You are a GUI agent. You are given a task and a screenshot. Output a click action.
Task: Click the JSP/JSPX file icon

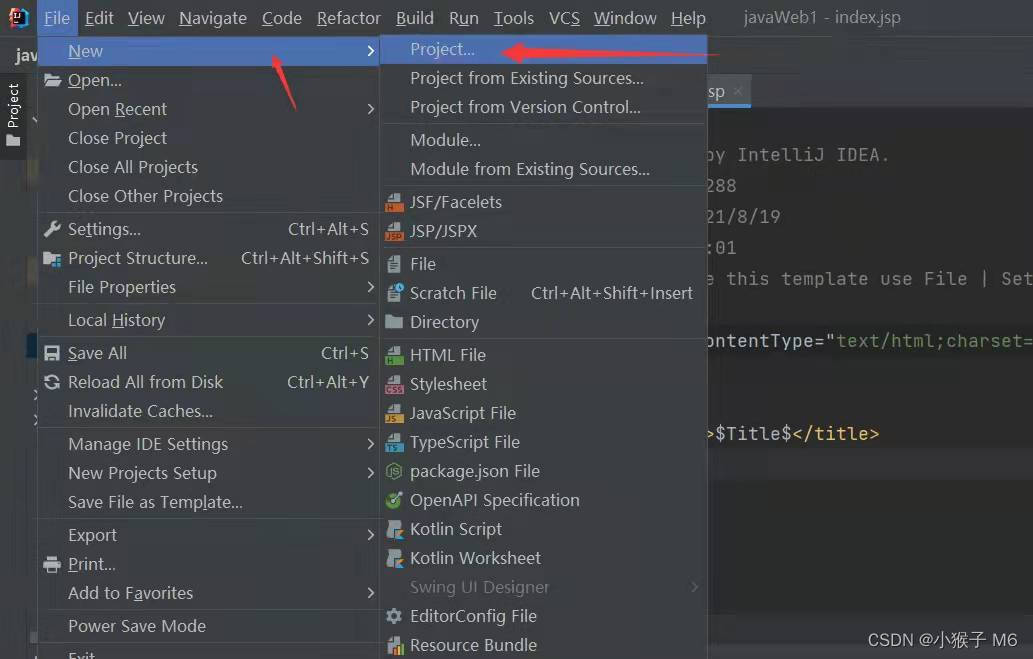pyautogui.click(x=394, y=231)
